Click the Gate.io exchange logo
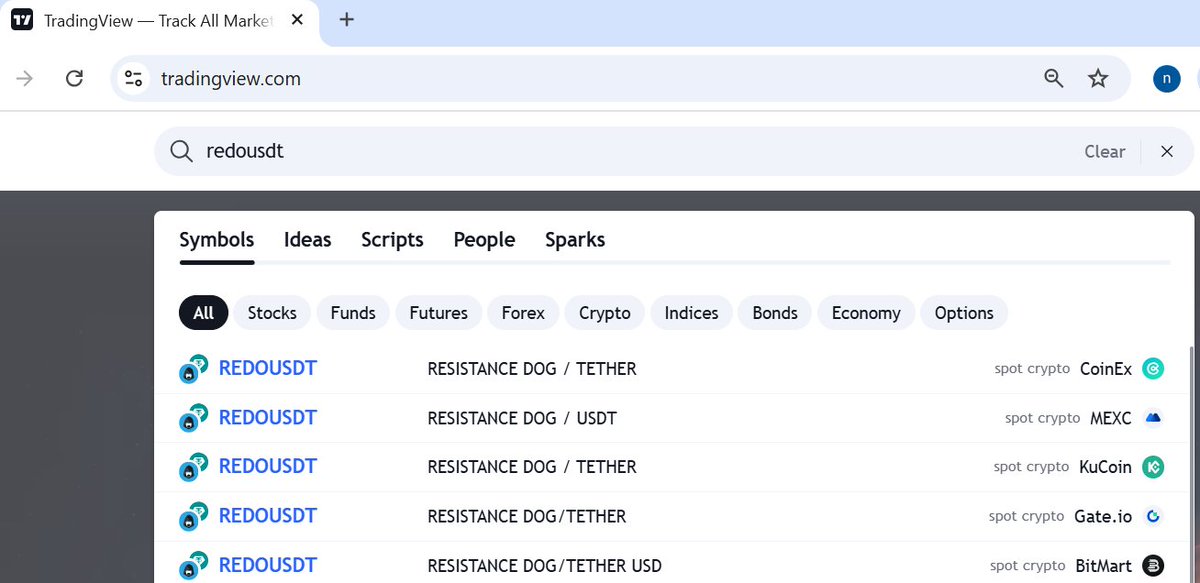The image size is (1200, 583). (1152, 516)
